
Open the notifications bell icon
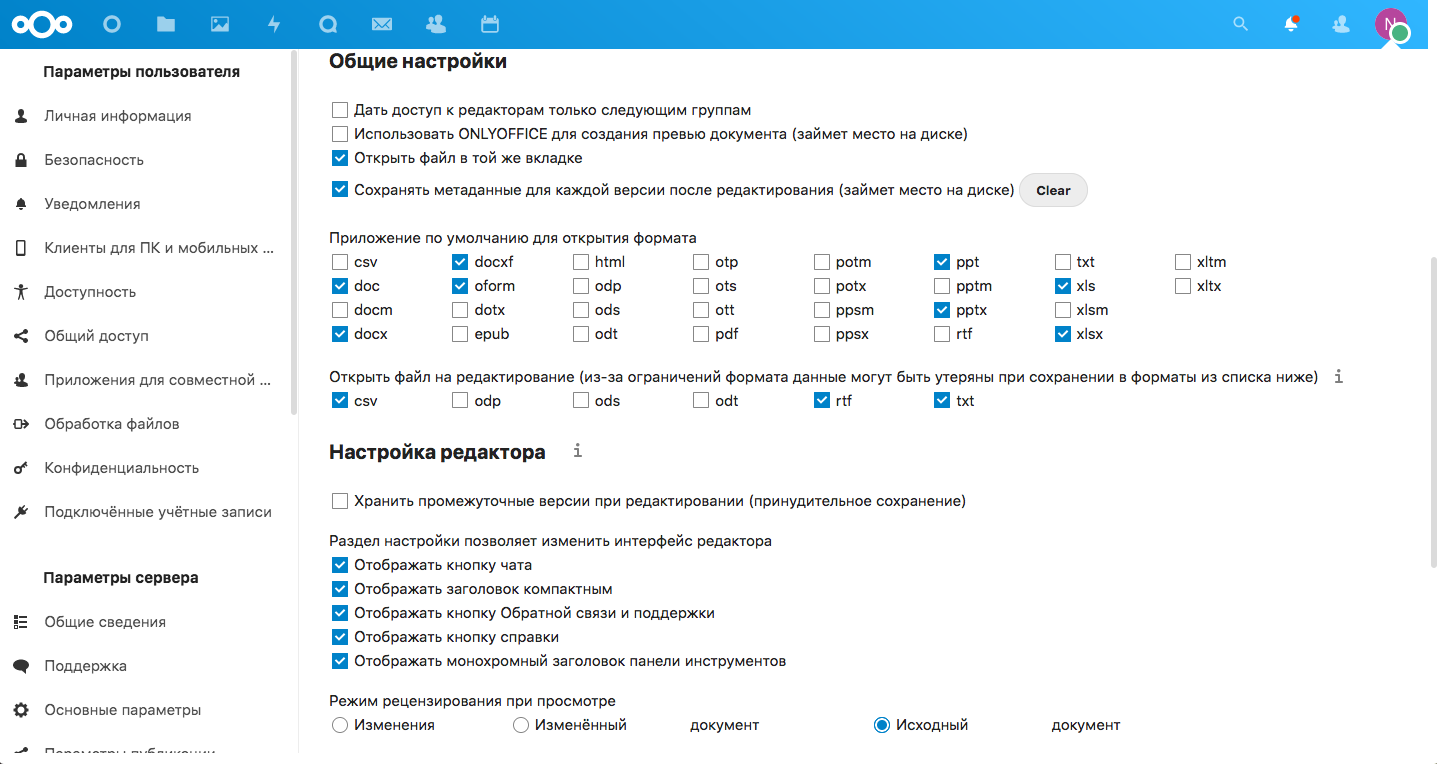pyautogui.click(x=1292, y=24)
